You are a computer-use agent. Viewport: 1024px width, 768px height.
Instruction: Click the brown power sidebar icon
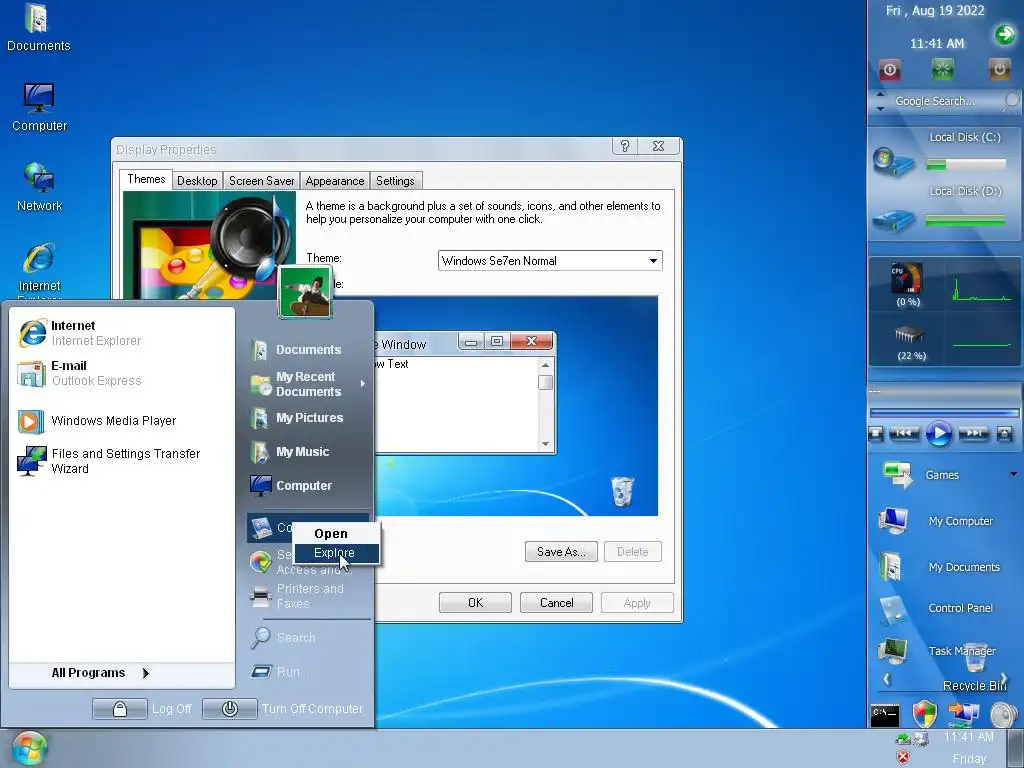pos(999,69)
